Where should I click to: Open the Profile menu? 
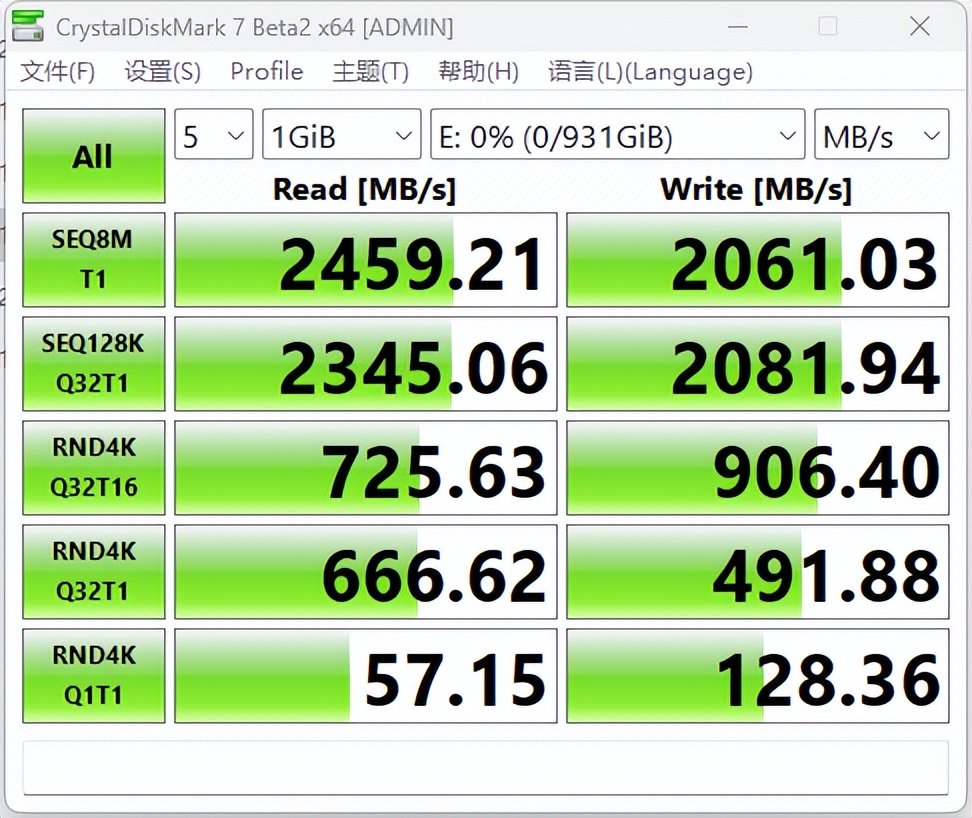[x=267, y=71]
